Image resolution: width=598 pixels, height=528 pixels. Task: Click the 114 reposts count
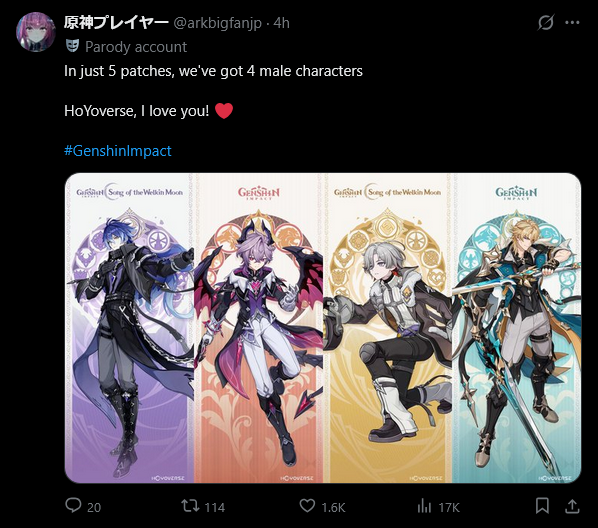tap(215, 507)
